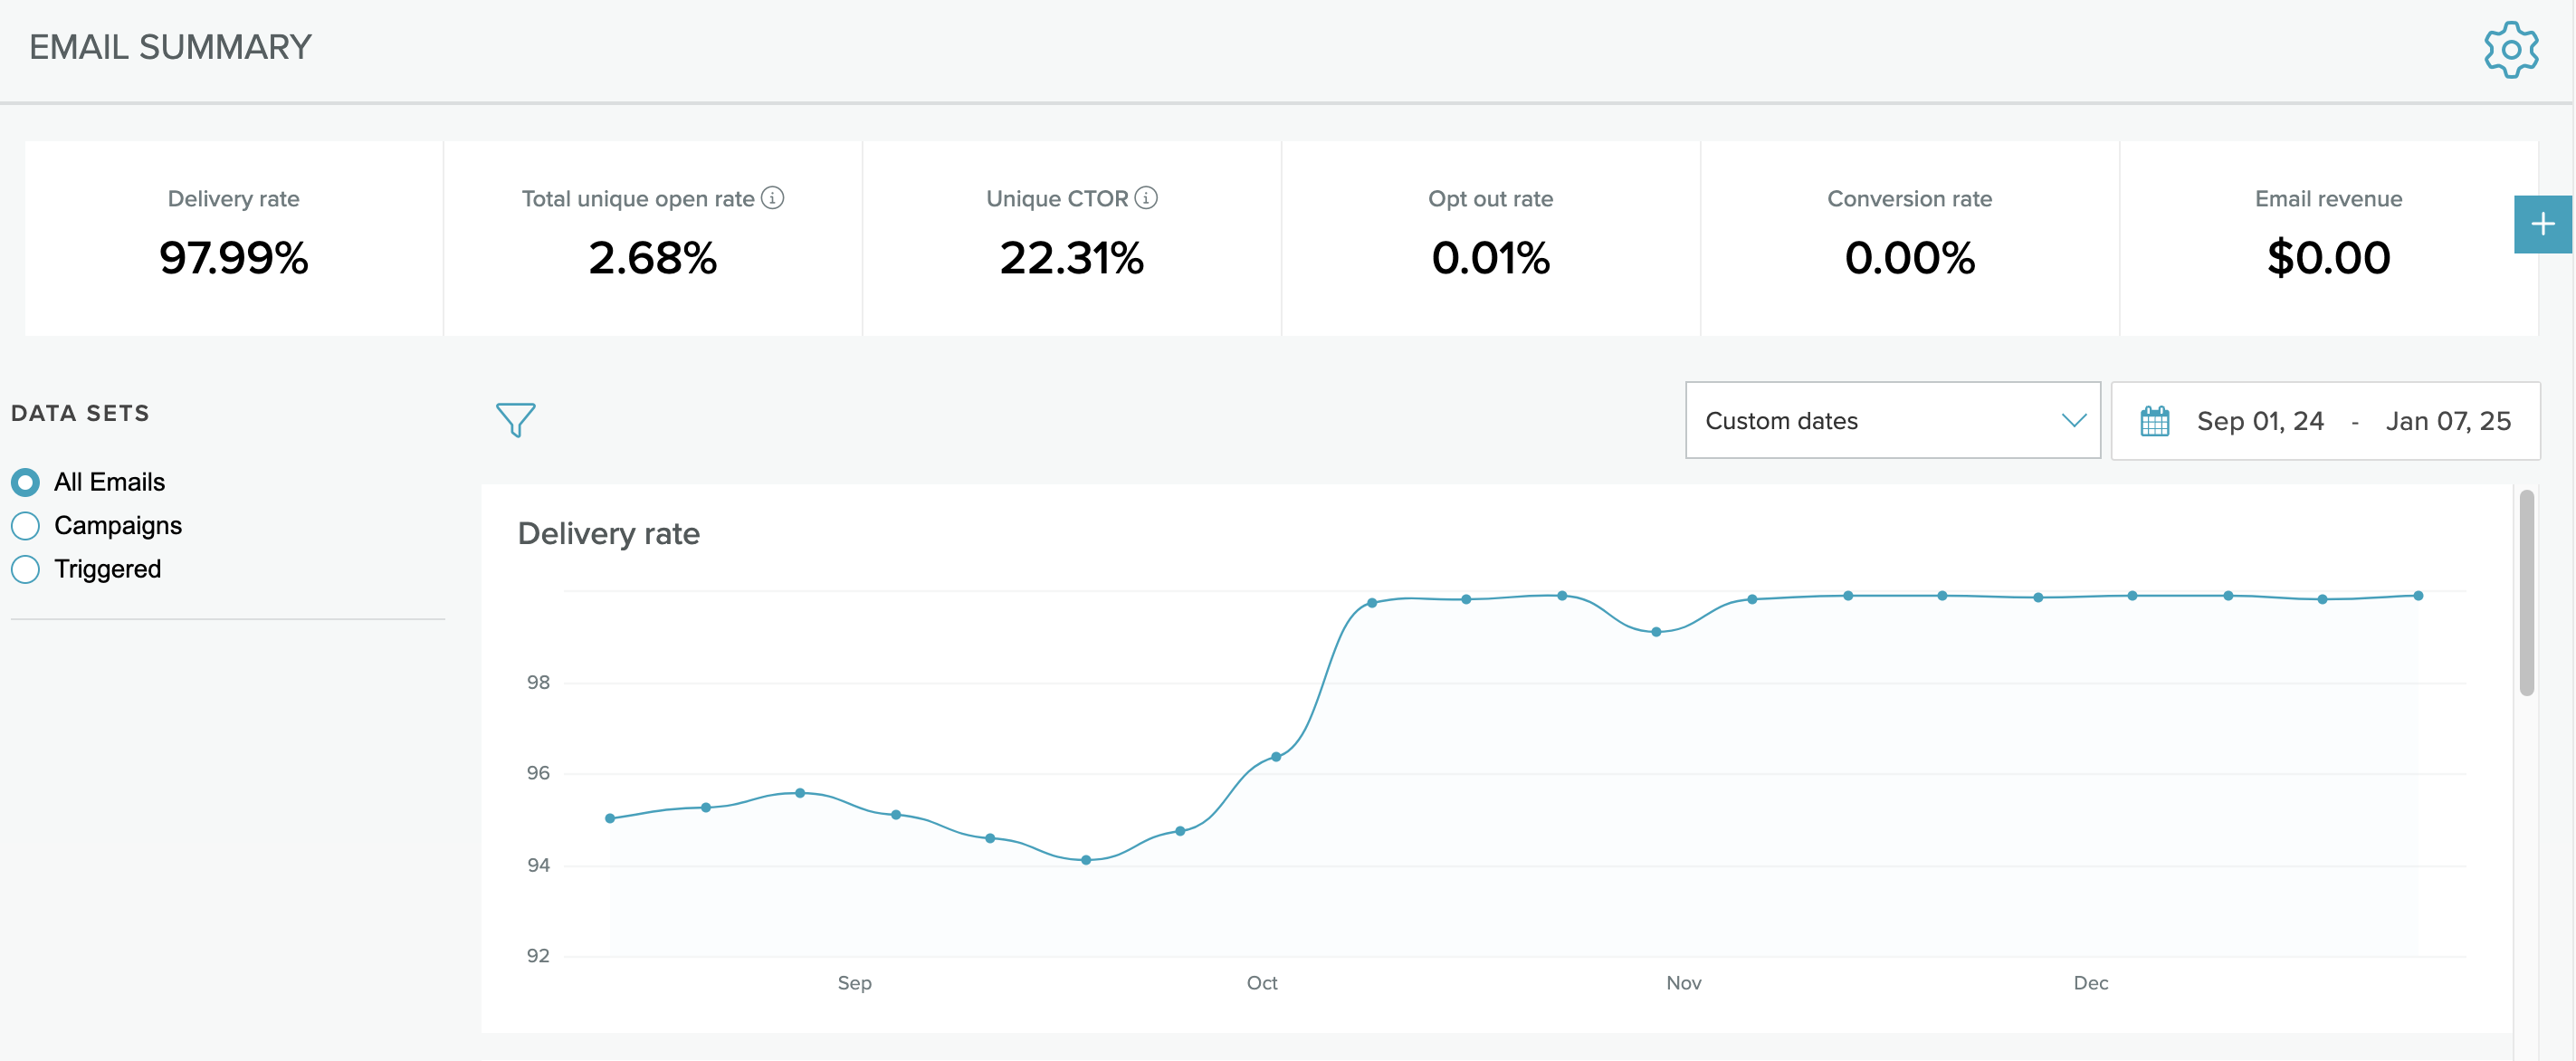Click the lowest data point in the chart
2576x1061 pixels.
pos(1086,860)
